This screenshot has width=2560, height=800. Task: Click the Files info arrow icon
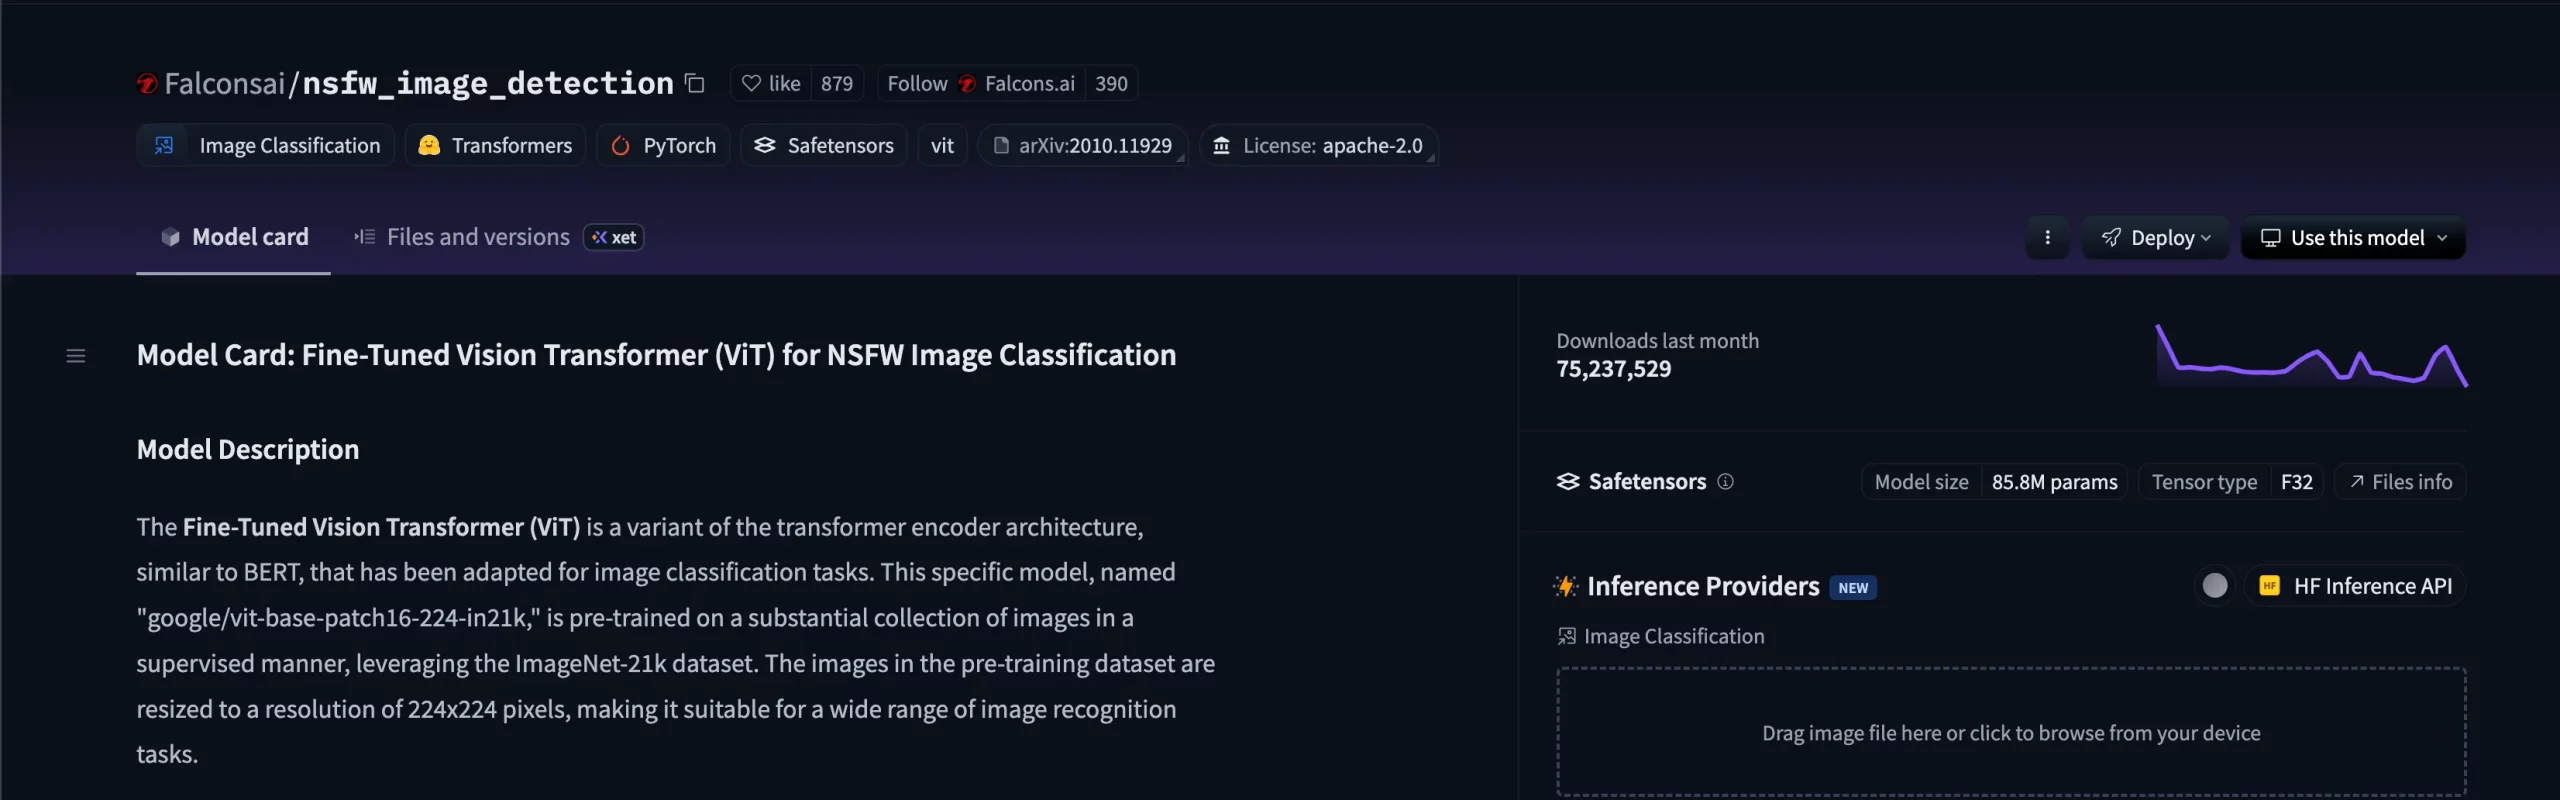pos(2356,482)
